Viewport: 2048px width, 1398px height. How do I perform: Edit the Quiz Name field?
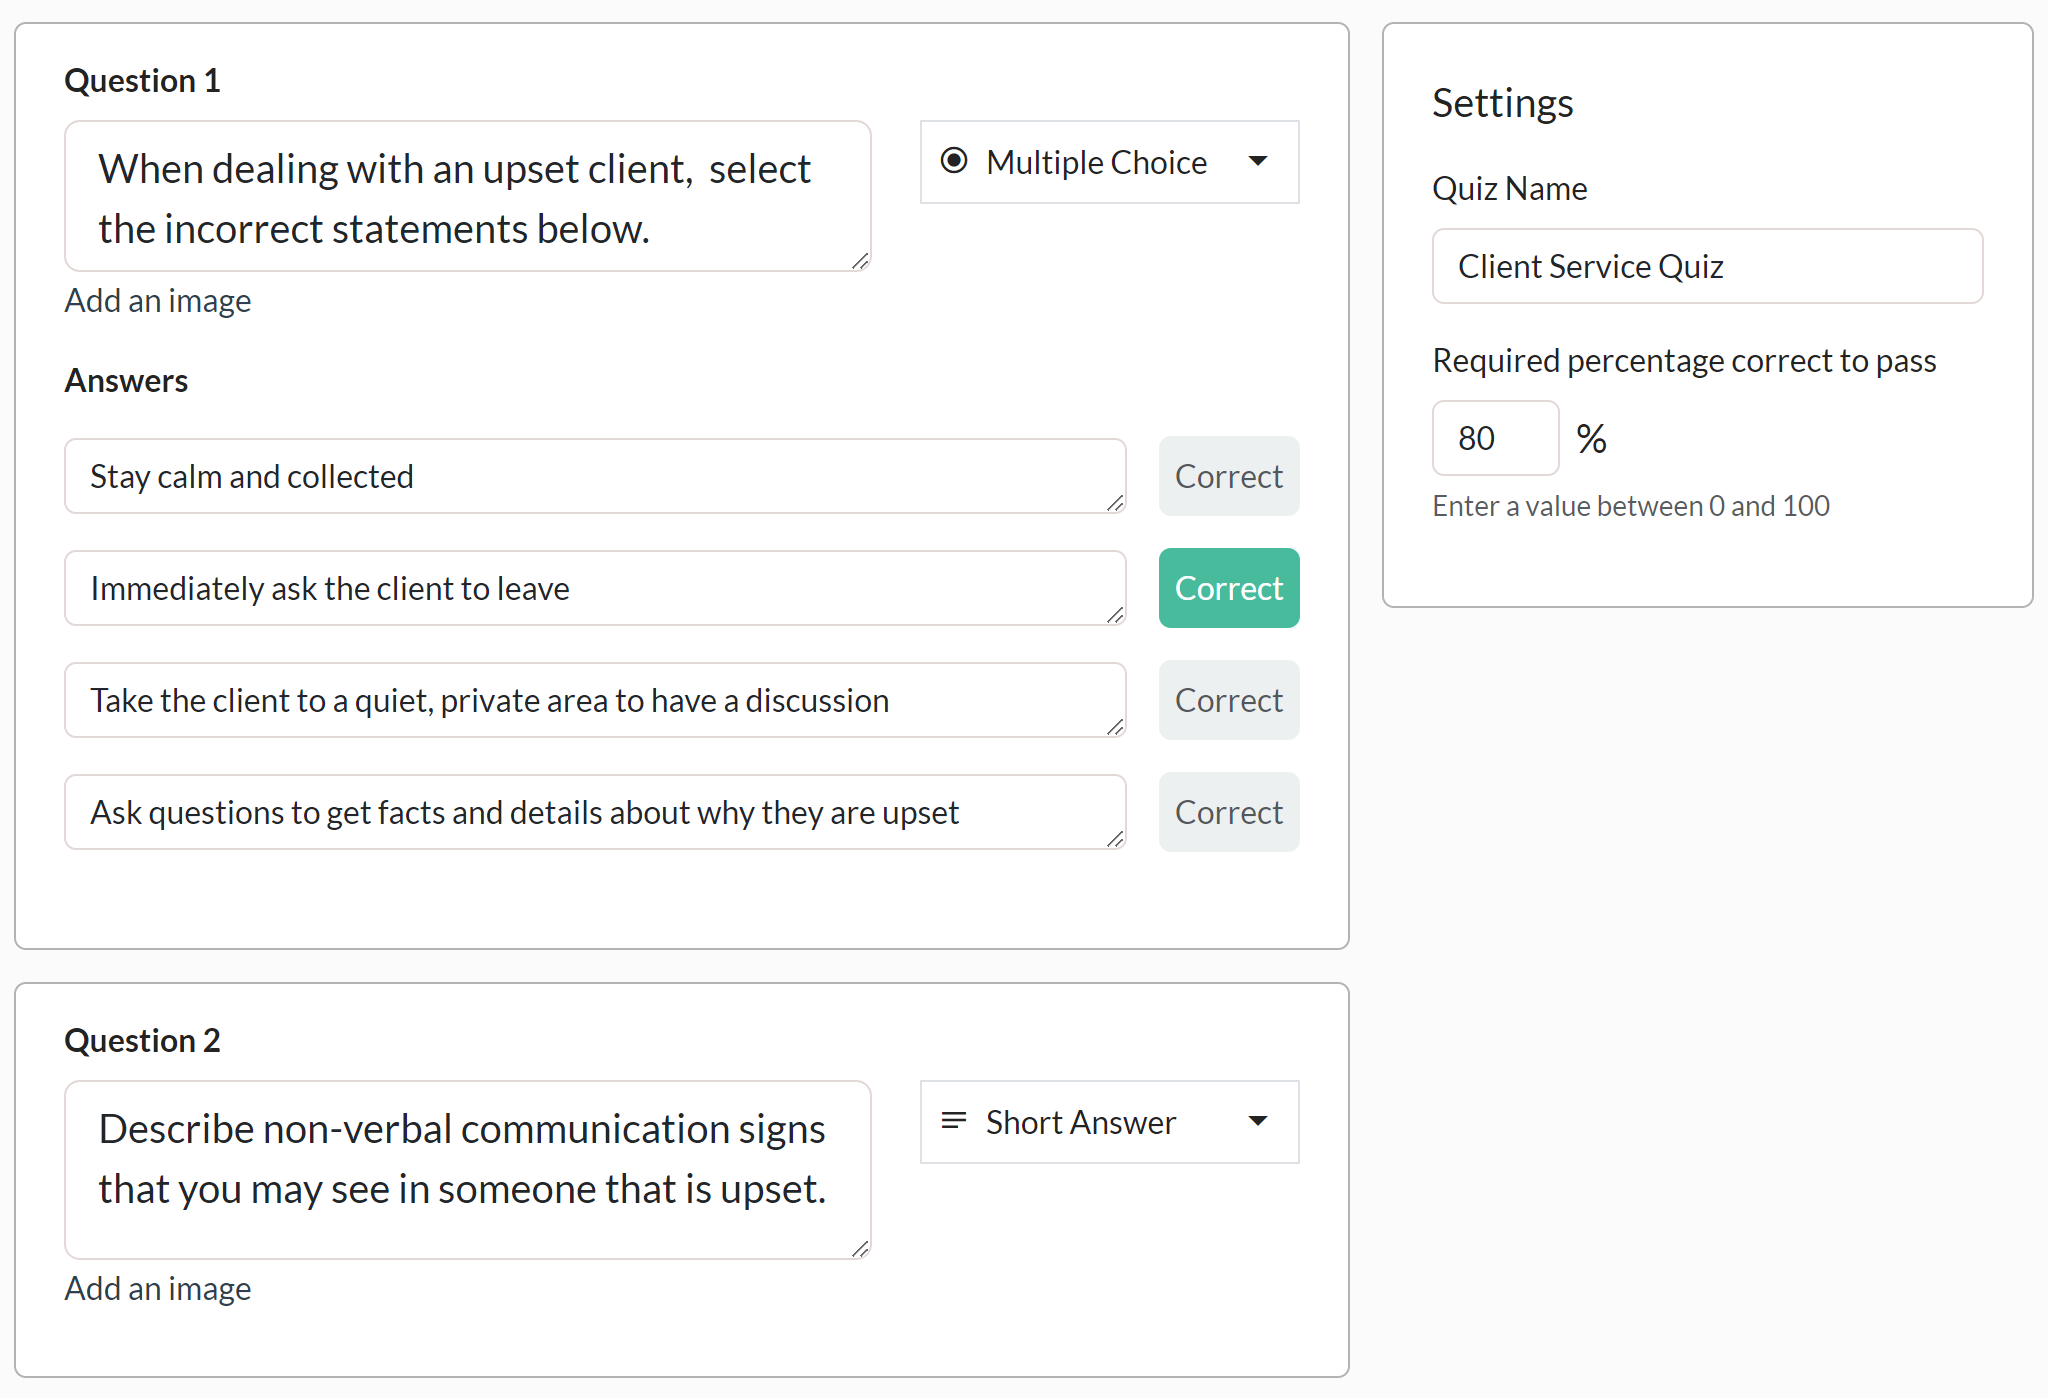(1706, 266)
